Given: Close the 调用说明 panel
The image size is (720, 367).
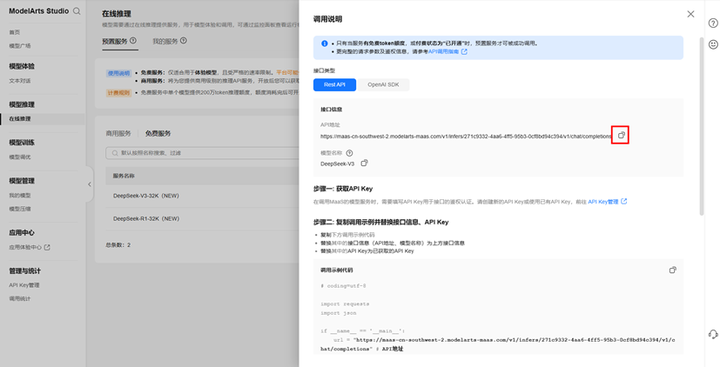Looking at the screenshot, I should [691, 14].
